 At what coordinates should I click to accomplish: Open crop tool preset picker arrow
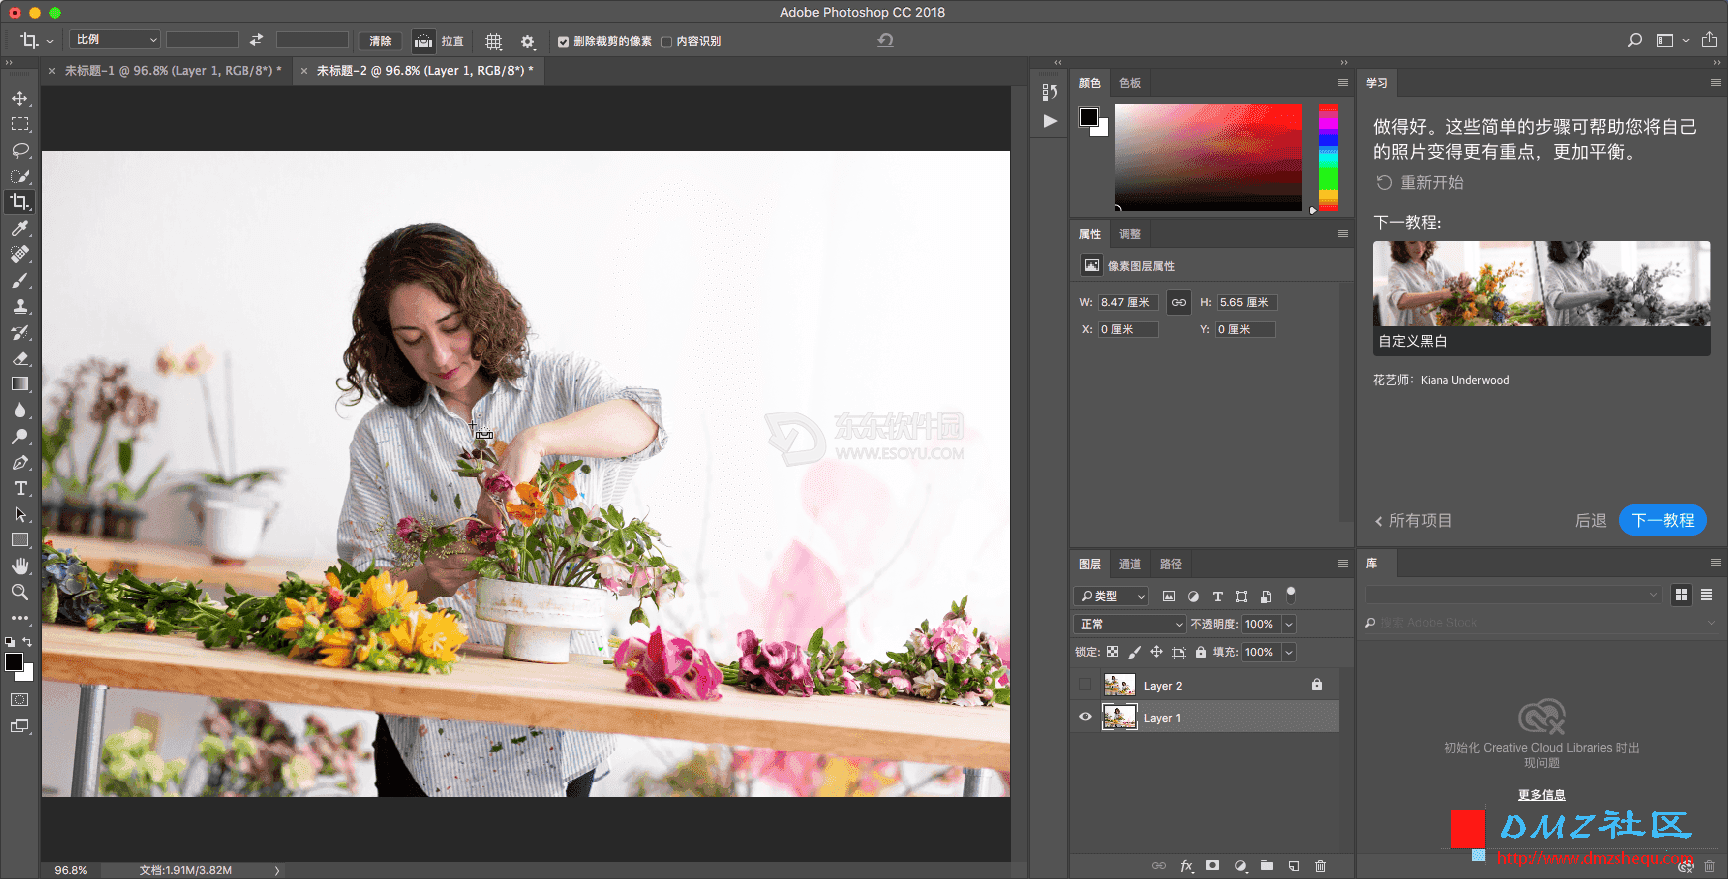click(50, 42)
